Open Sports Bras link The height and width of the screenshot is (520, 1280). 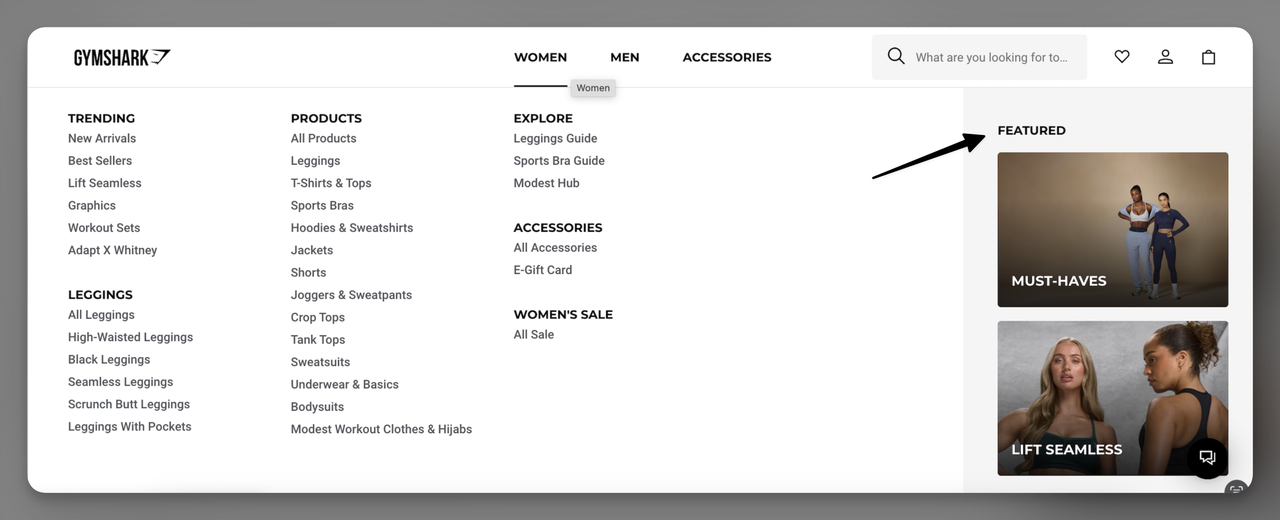[322, 205]
